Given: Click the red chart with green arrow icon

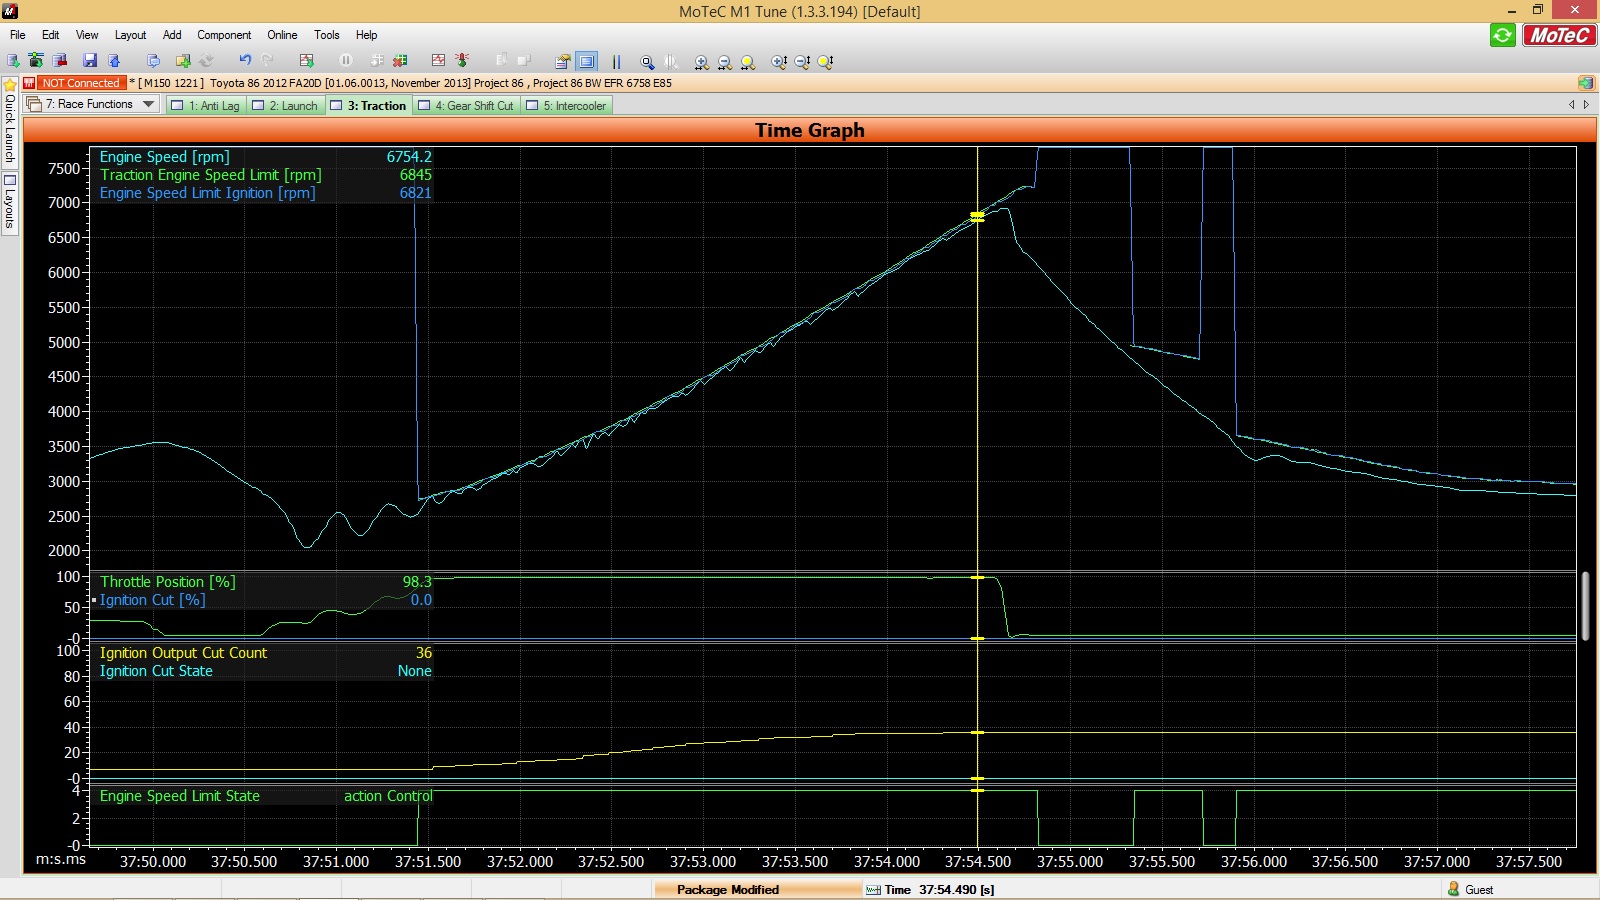Looking at the screenshot, I should click(x=307, y=61).
